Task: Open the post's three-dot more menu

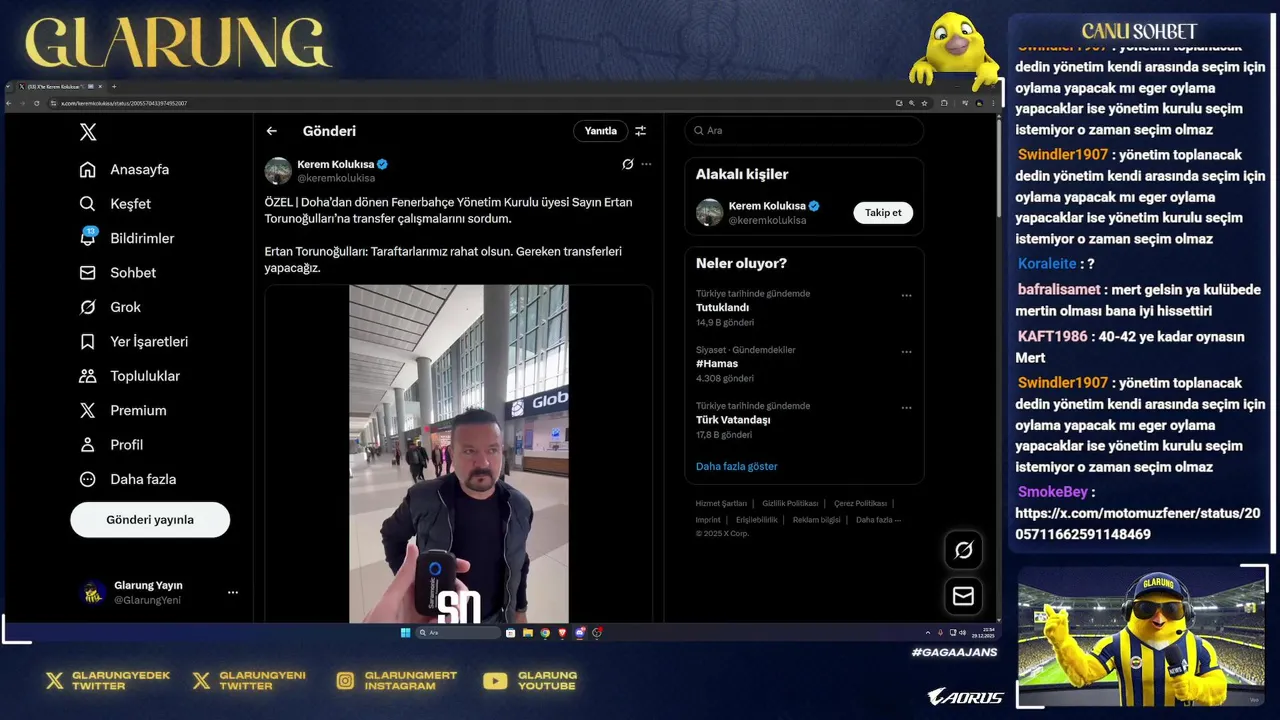Action: 646,164
